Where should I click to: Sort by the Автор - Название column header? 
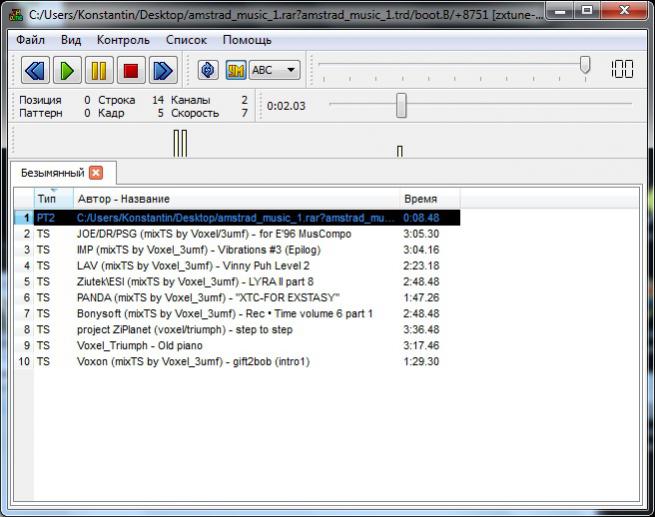coord(123,199)
